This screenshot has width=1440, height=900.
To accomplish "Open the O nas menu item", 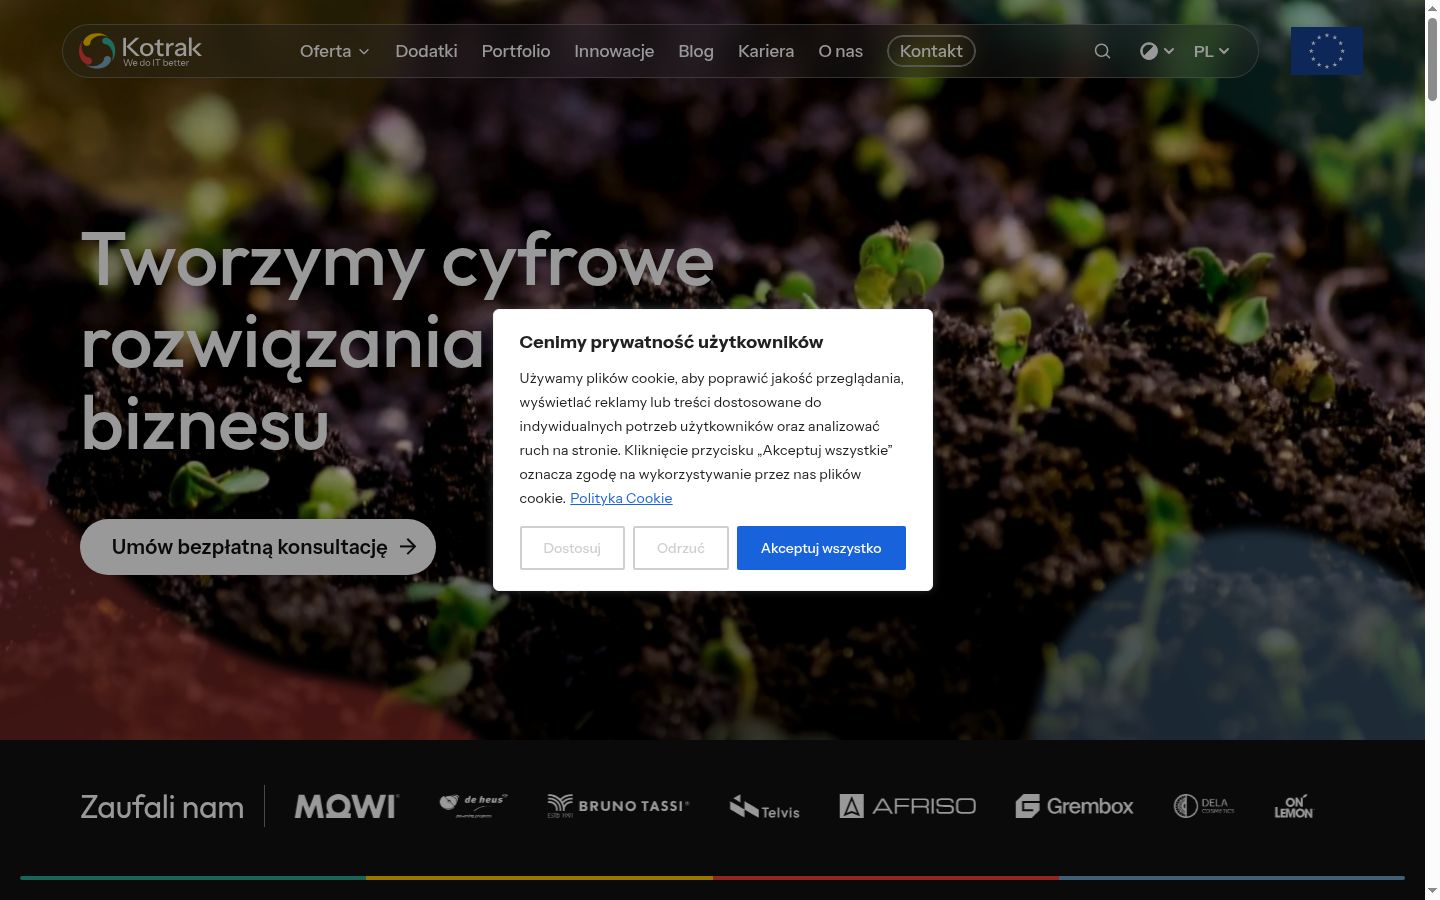I will 841,51.
